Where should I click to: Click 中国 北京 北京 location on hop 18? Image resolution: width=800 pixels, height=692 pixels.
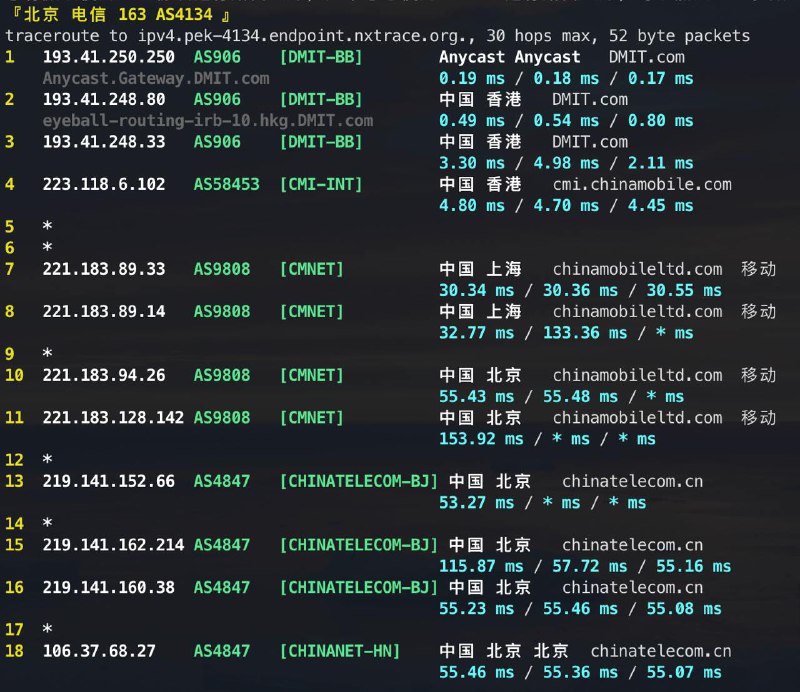[x=504, y=651]
